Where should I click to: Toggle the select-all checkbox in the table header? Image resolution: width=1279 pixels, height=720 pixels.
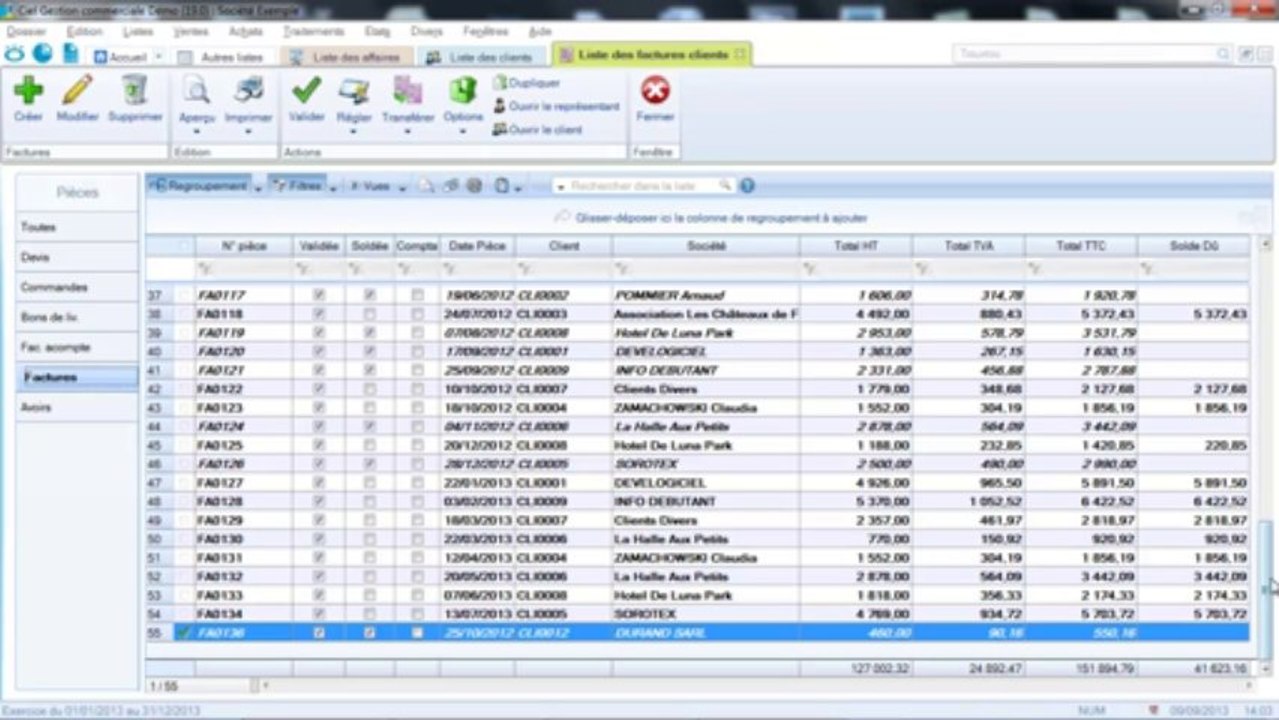coord(183,246)
